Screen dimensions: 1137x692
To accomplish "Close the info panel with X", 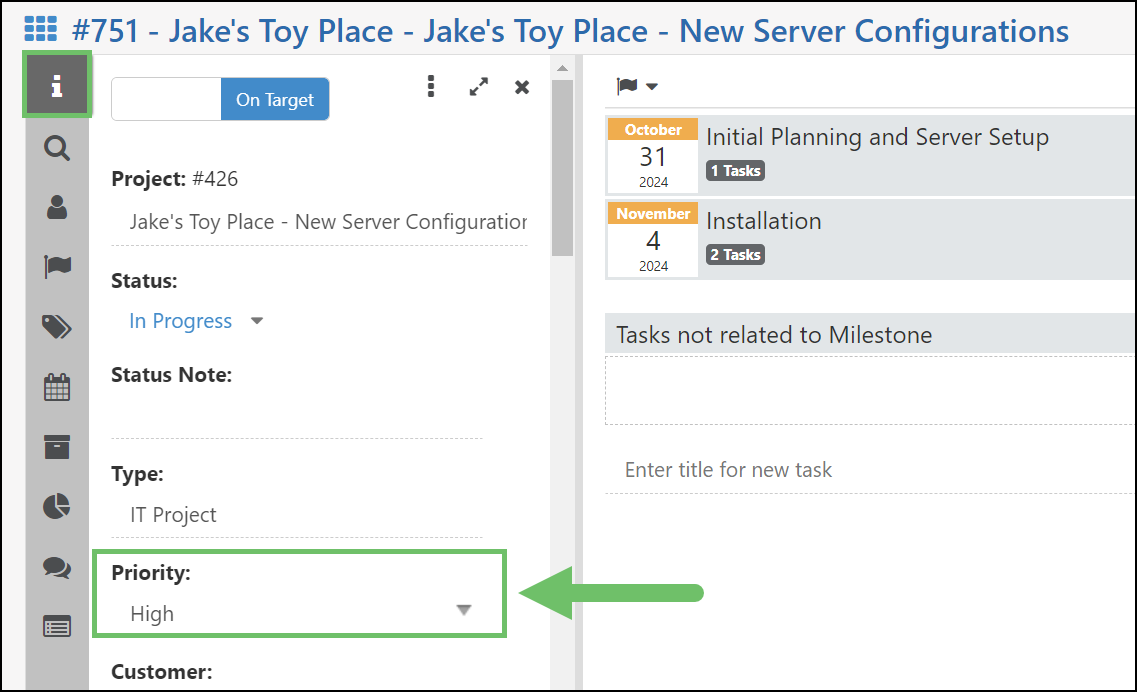I will [522, 87].
